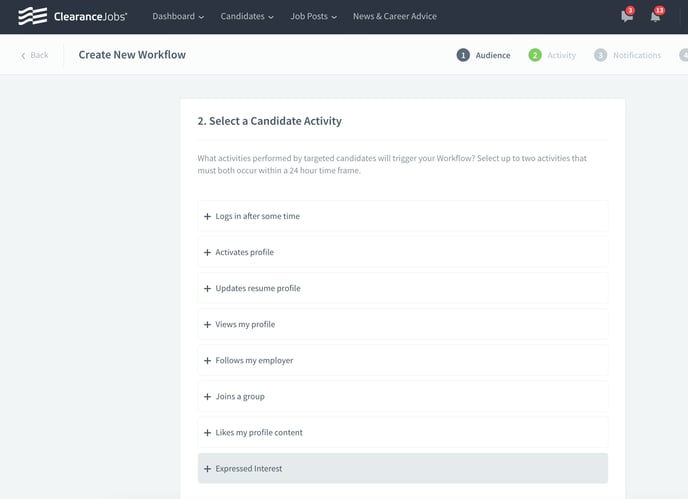Viewport: 688px width, 499px height.
Task: Choose Likes my profile content activity
Action: (403, 433)
